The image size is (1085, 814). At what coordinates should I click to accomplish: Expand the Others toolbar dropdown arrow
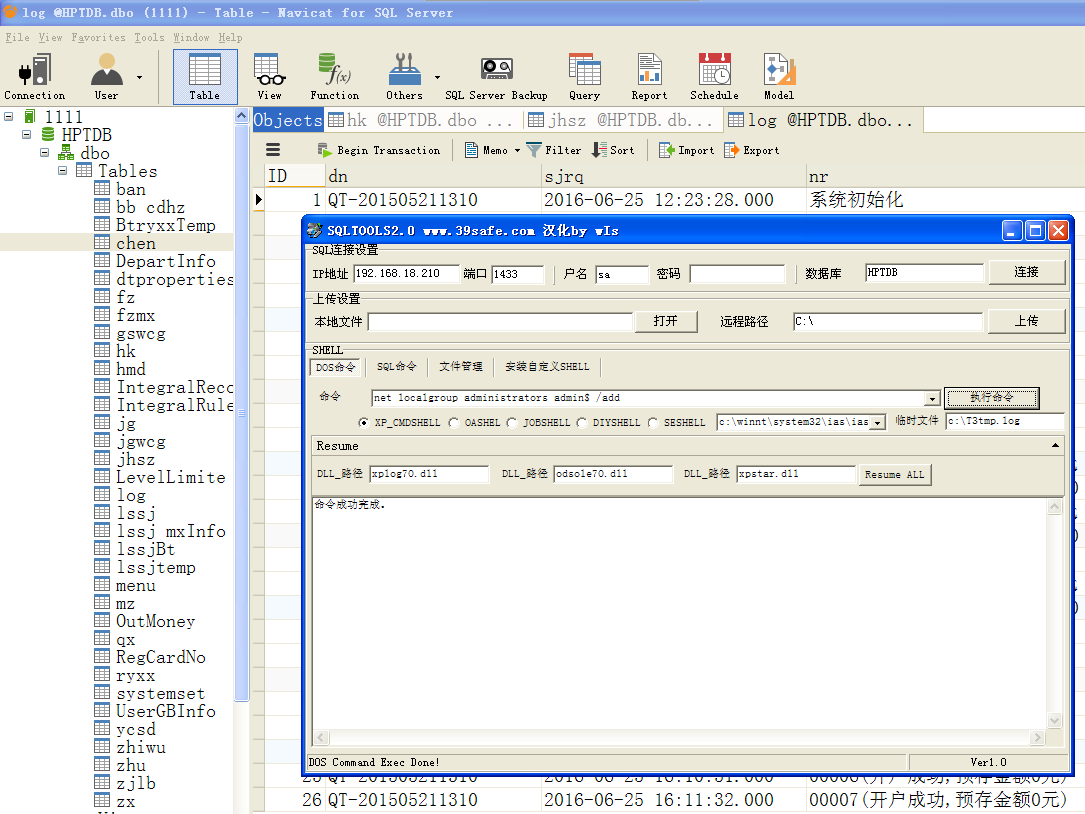[437, 77]
